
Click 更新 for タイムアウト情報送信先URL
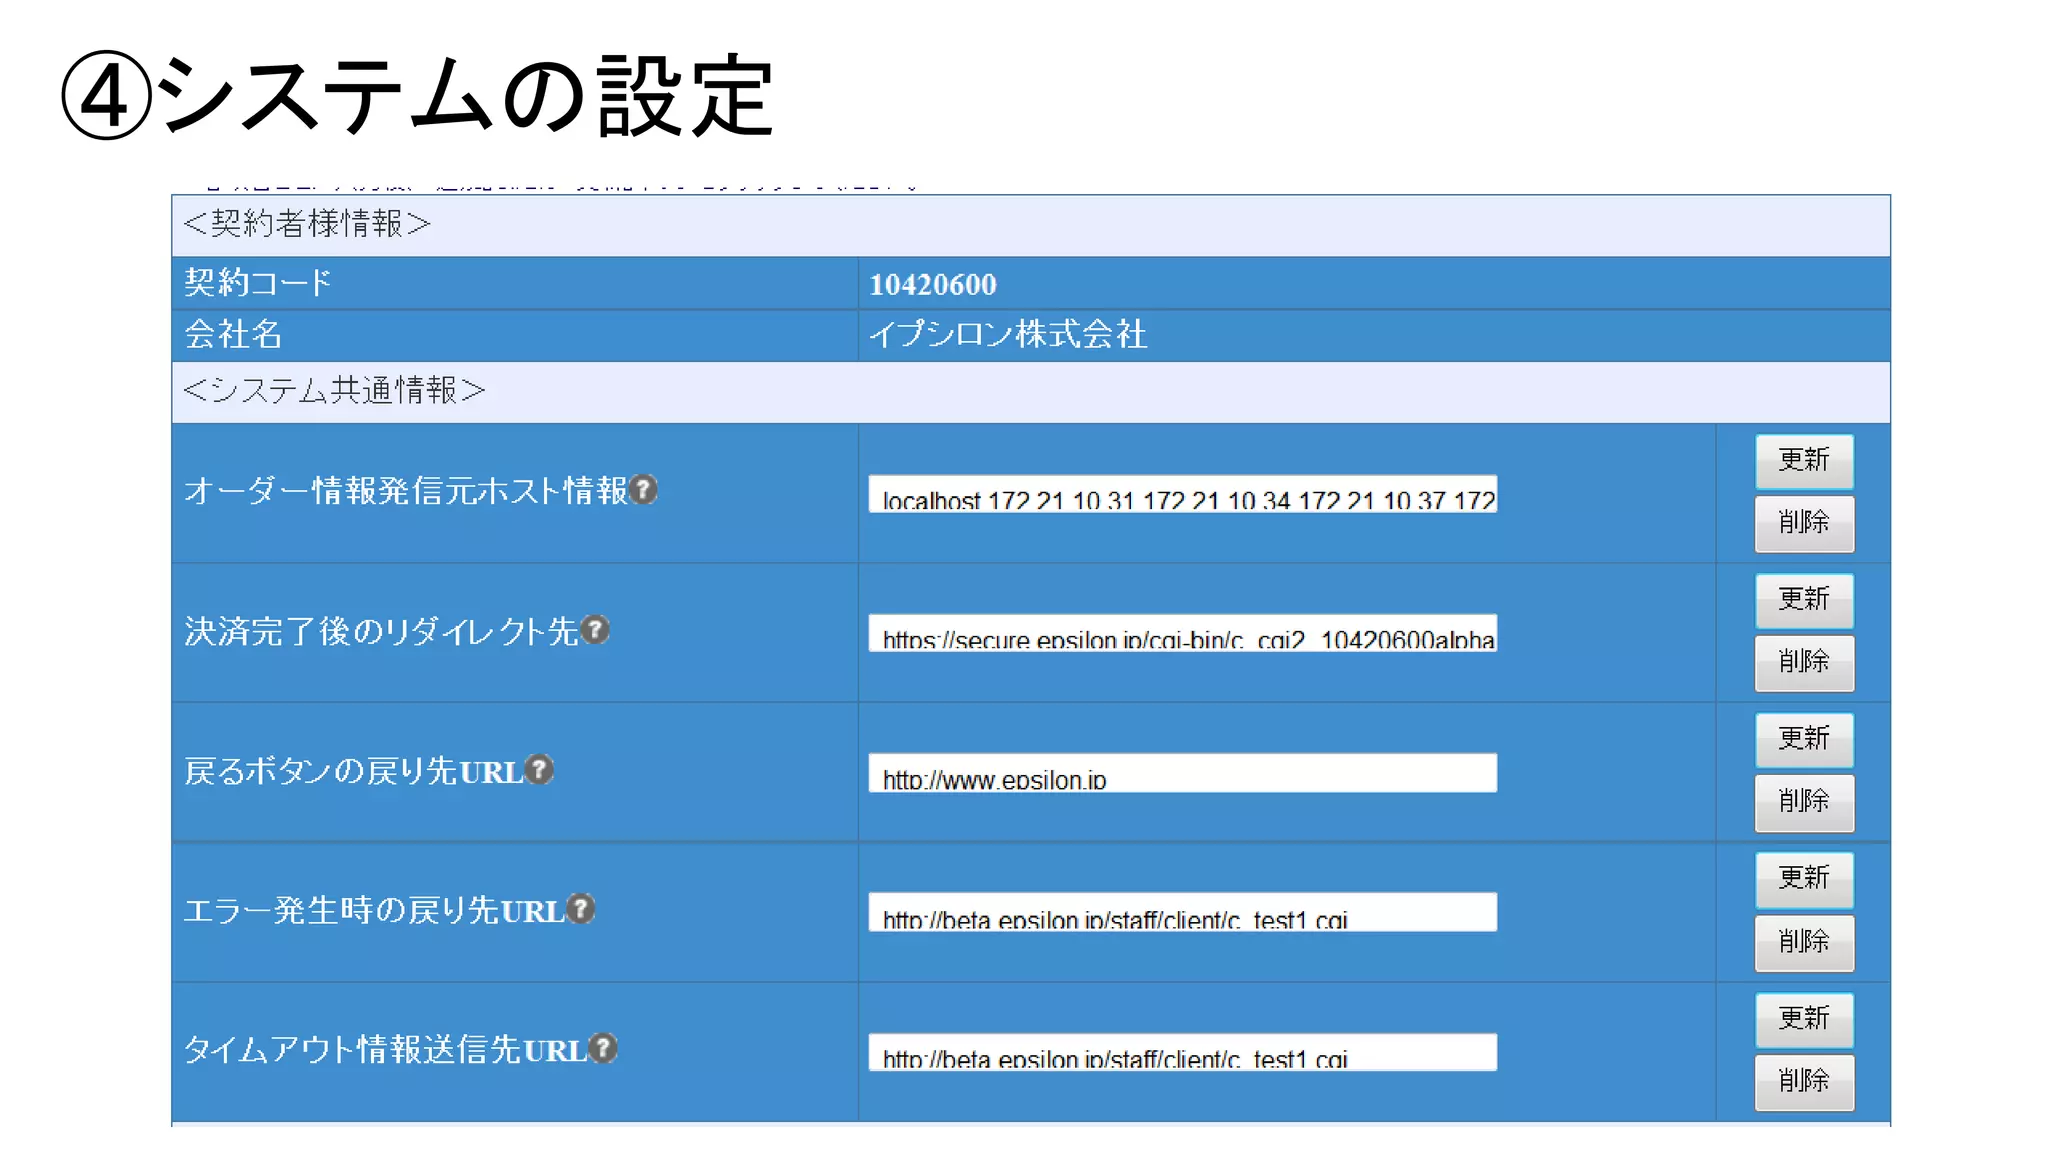1804,1019
